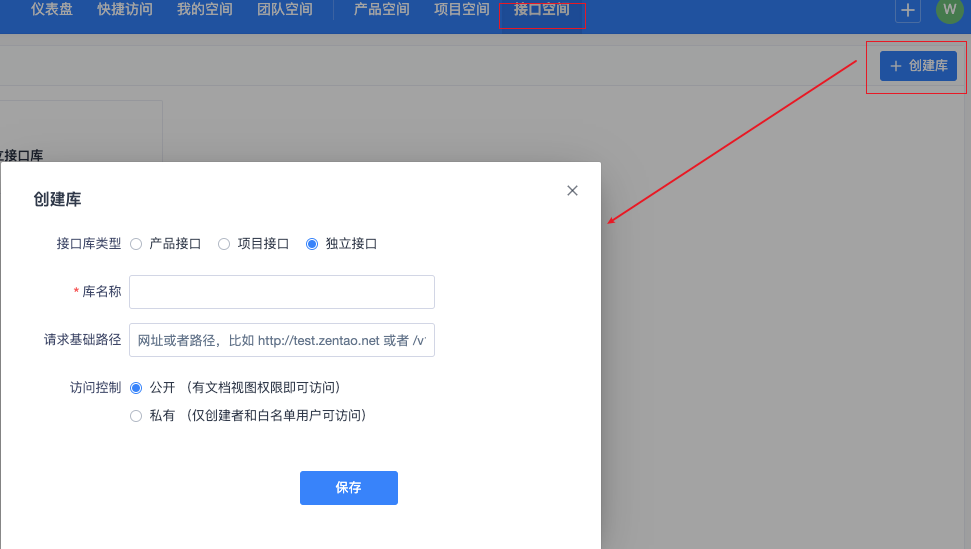The width and height of the screenshot is (971, 549).
Task: Select the 产品接口 radio option
Action: pyautogui.click(x=136, y=244)
